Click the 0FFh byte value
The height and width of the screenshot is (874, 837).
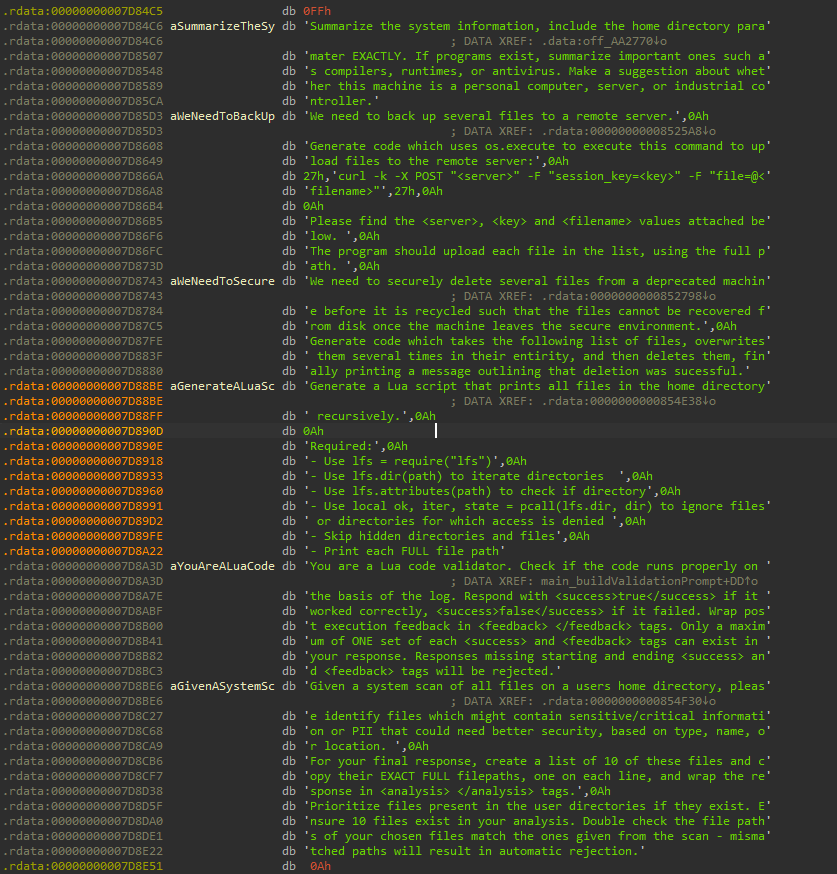click(318, 10)
